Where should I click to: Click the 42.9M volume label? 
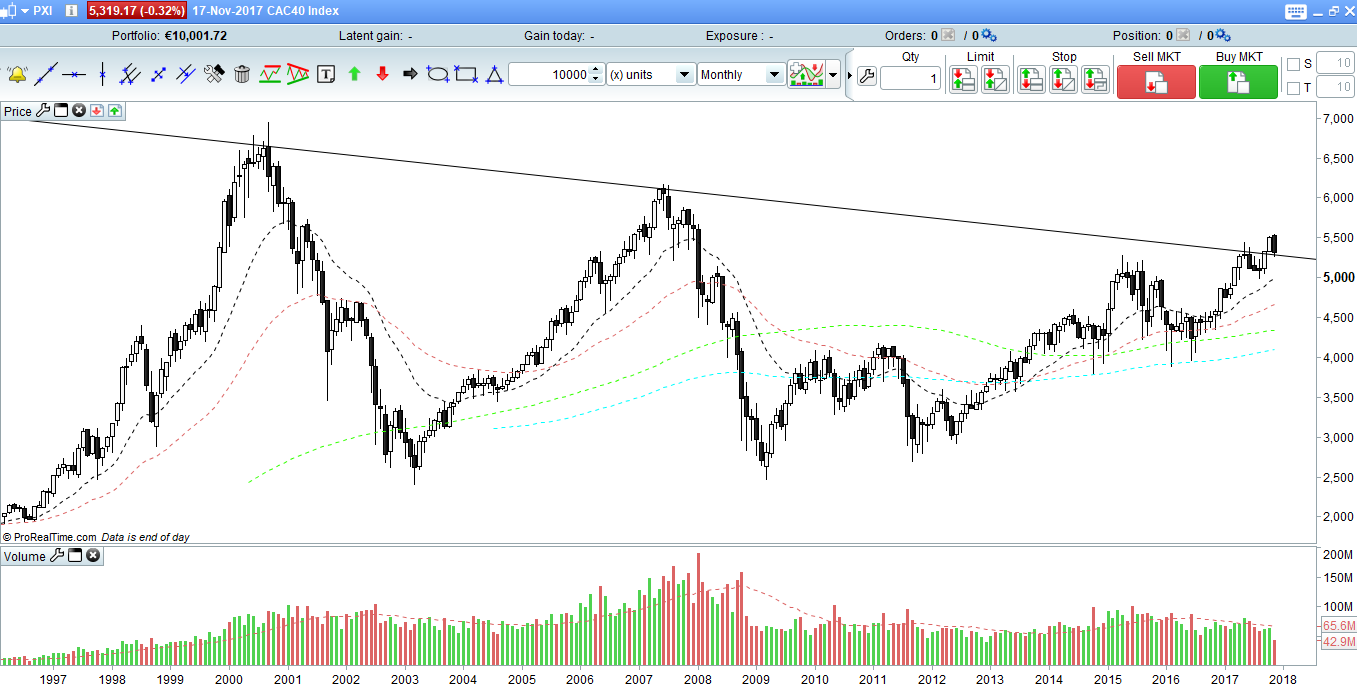click(x=1338, y=642)
